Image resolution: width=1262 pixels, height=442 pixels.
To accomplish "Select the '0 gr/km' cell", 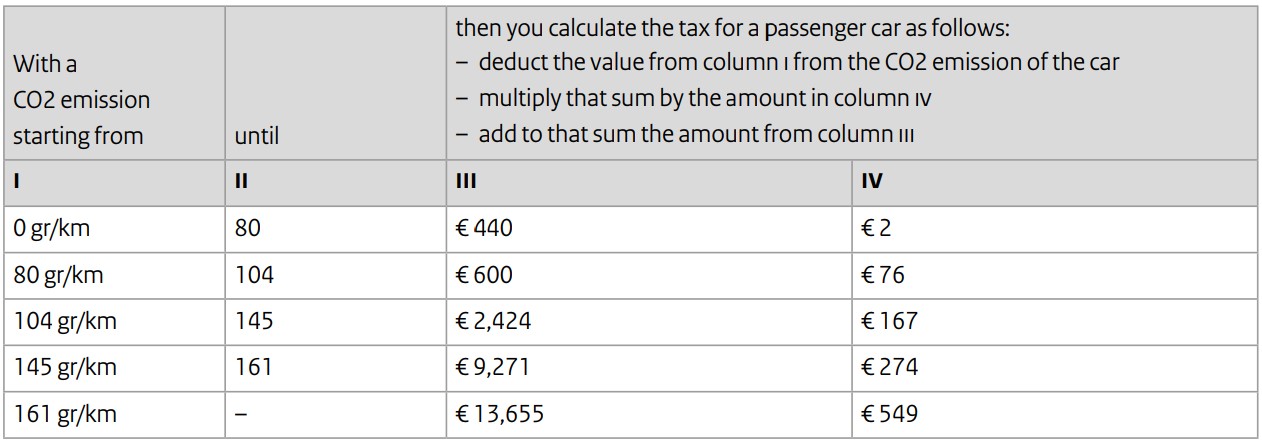I will coord(114,229).
